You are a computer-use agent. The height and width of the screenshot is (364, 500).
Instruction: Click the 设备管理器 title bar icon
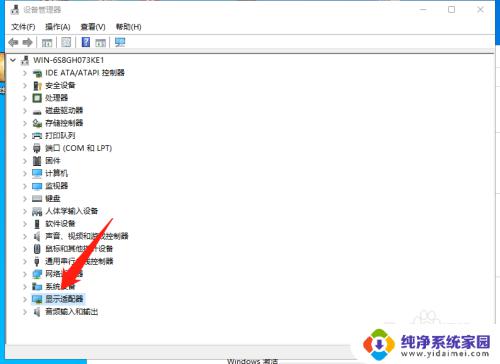[x=15, y=10]
